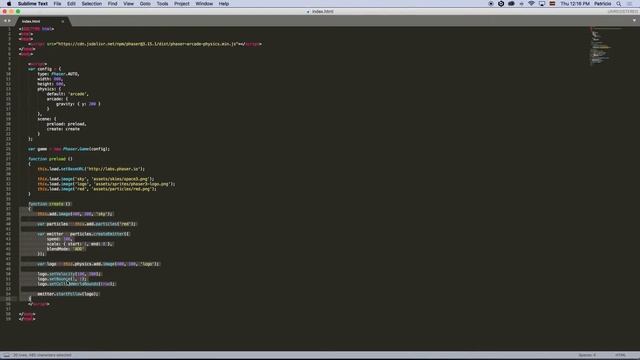
Task: Click the emitter.startFollow(logo) line
Action: 68,294
